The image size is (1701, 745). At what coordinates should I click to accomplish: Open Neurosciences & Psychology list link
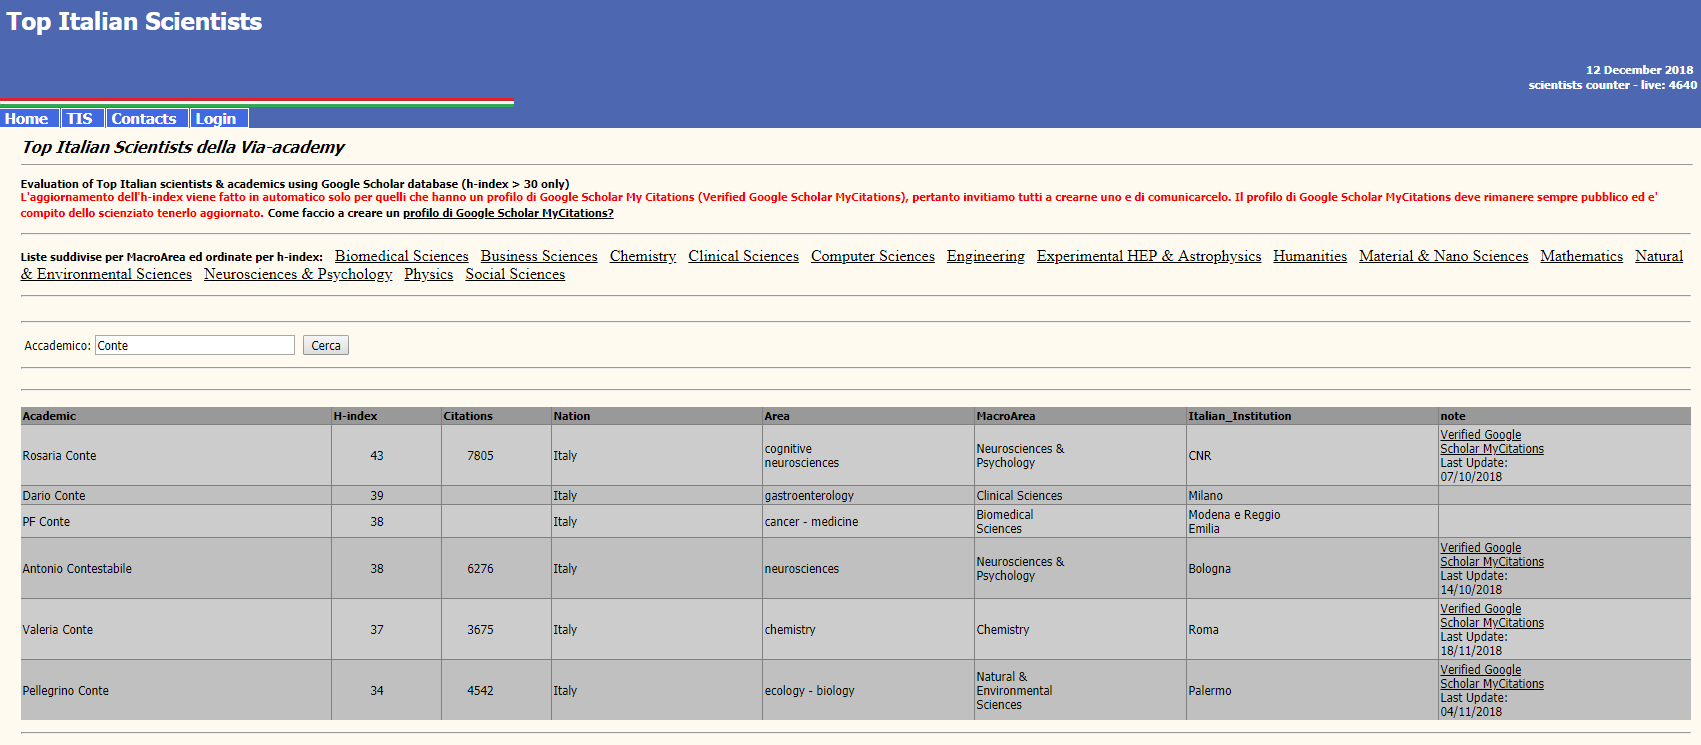click(x=298, y=274)
